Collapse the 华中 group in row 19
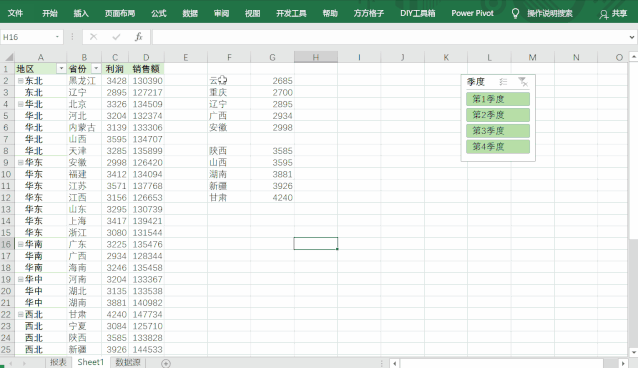638x368 pixels. click(20, 279)
